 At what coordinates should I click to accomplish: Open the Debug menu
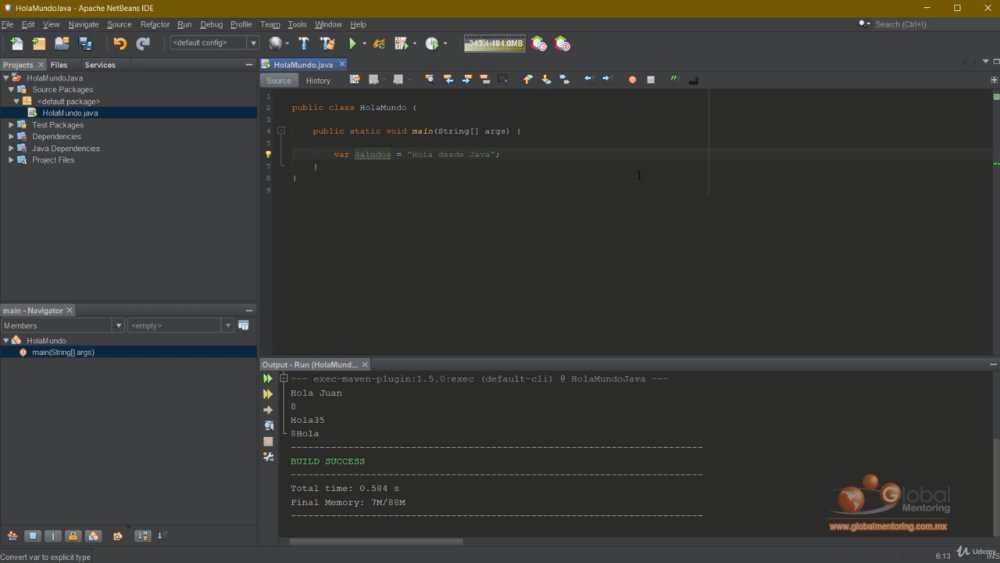[211, 24]
